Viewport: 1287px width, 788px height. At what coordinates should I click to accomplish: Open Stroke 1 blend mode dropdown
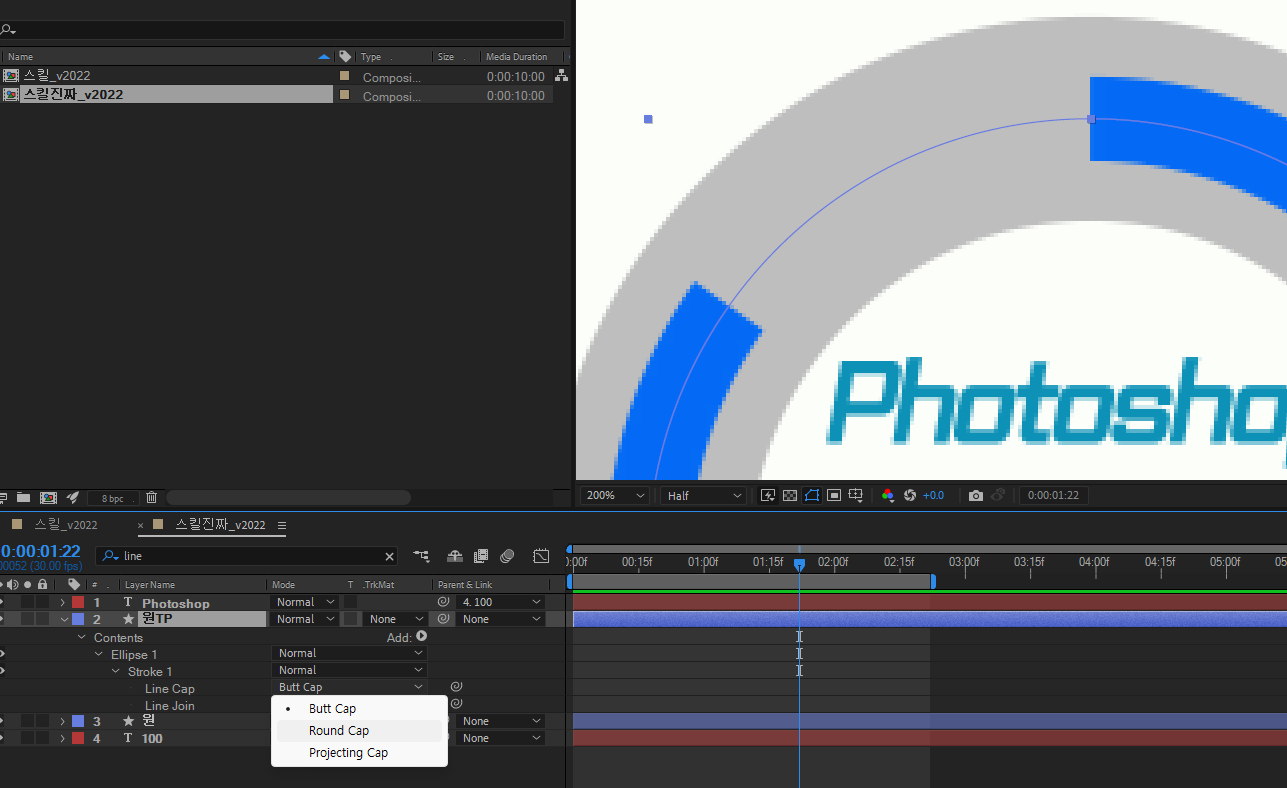click(349, 671)
